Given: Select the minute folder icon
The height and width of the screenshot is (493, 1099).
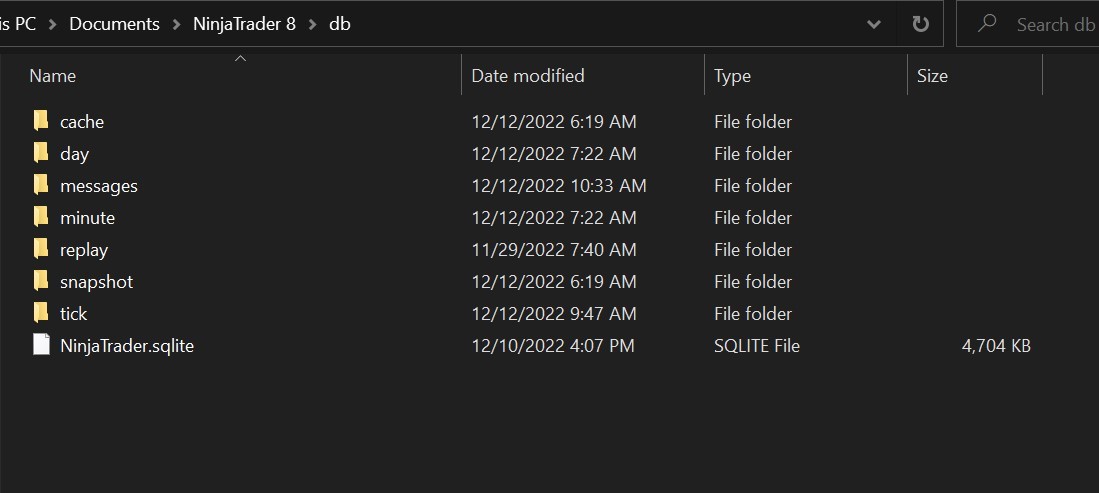Looking at the screenshot, I should pos(41,218).
